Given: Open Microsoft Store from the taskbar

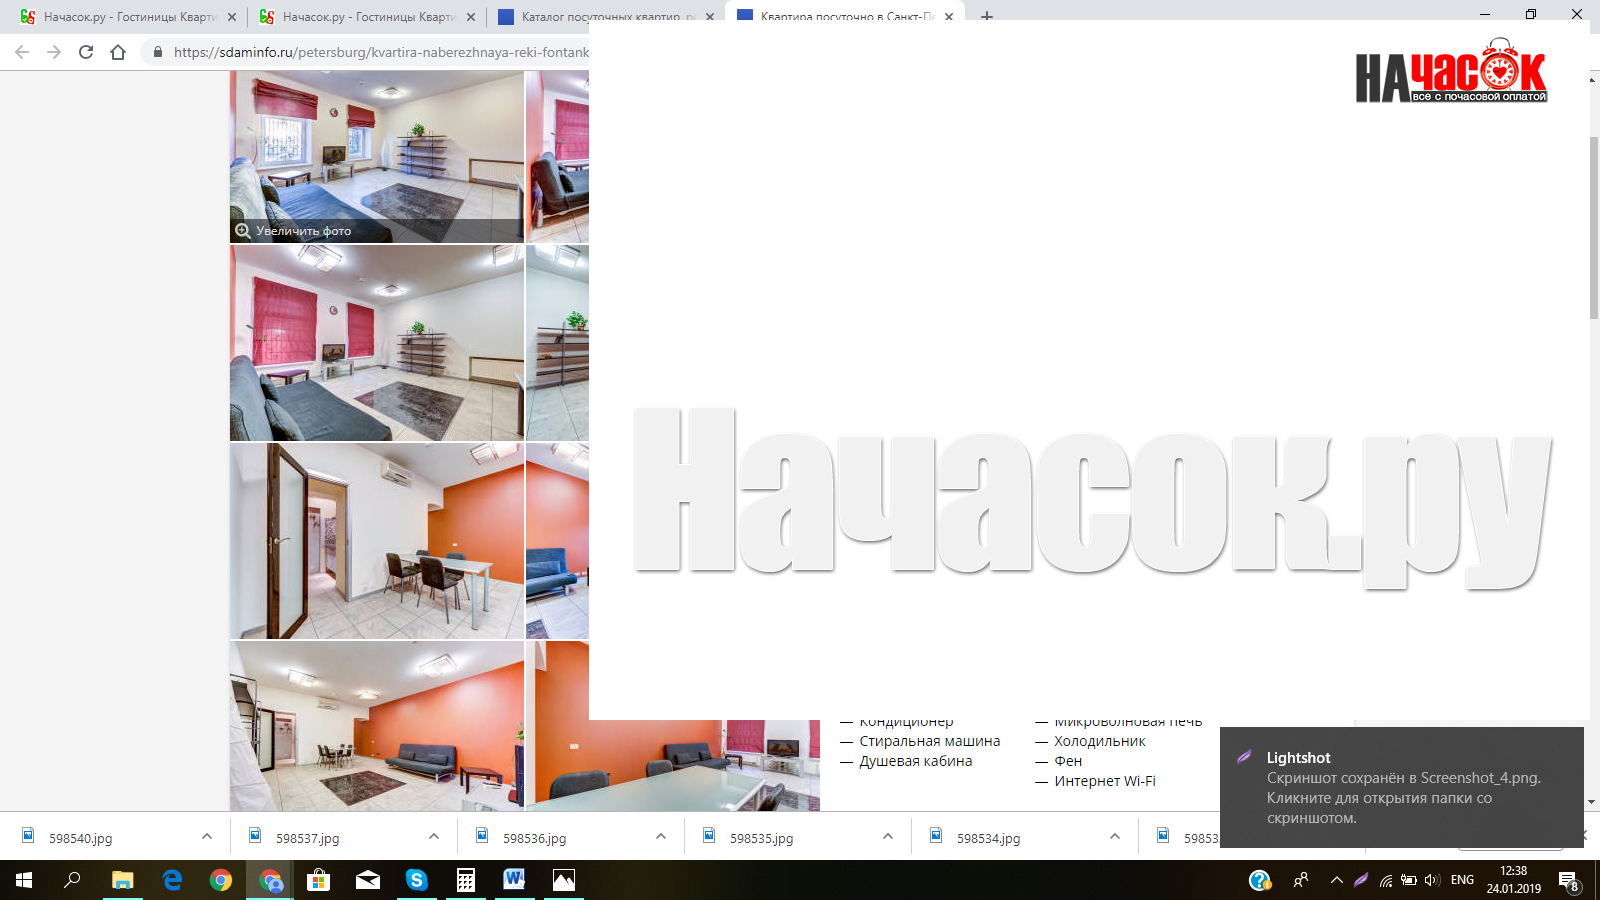Looking at the screenshot, I should [318, 880].
